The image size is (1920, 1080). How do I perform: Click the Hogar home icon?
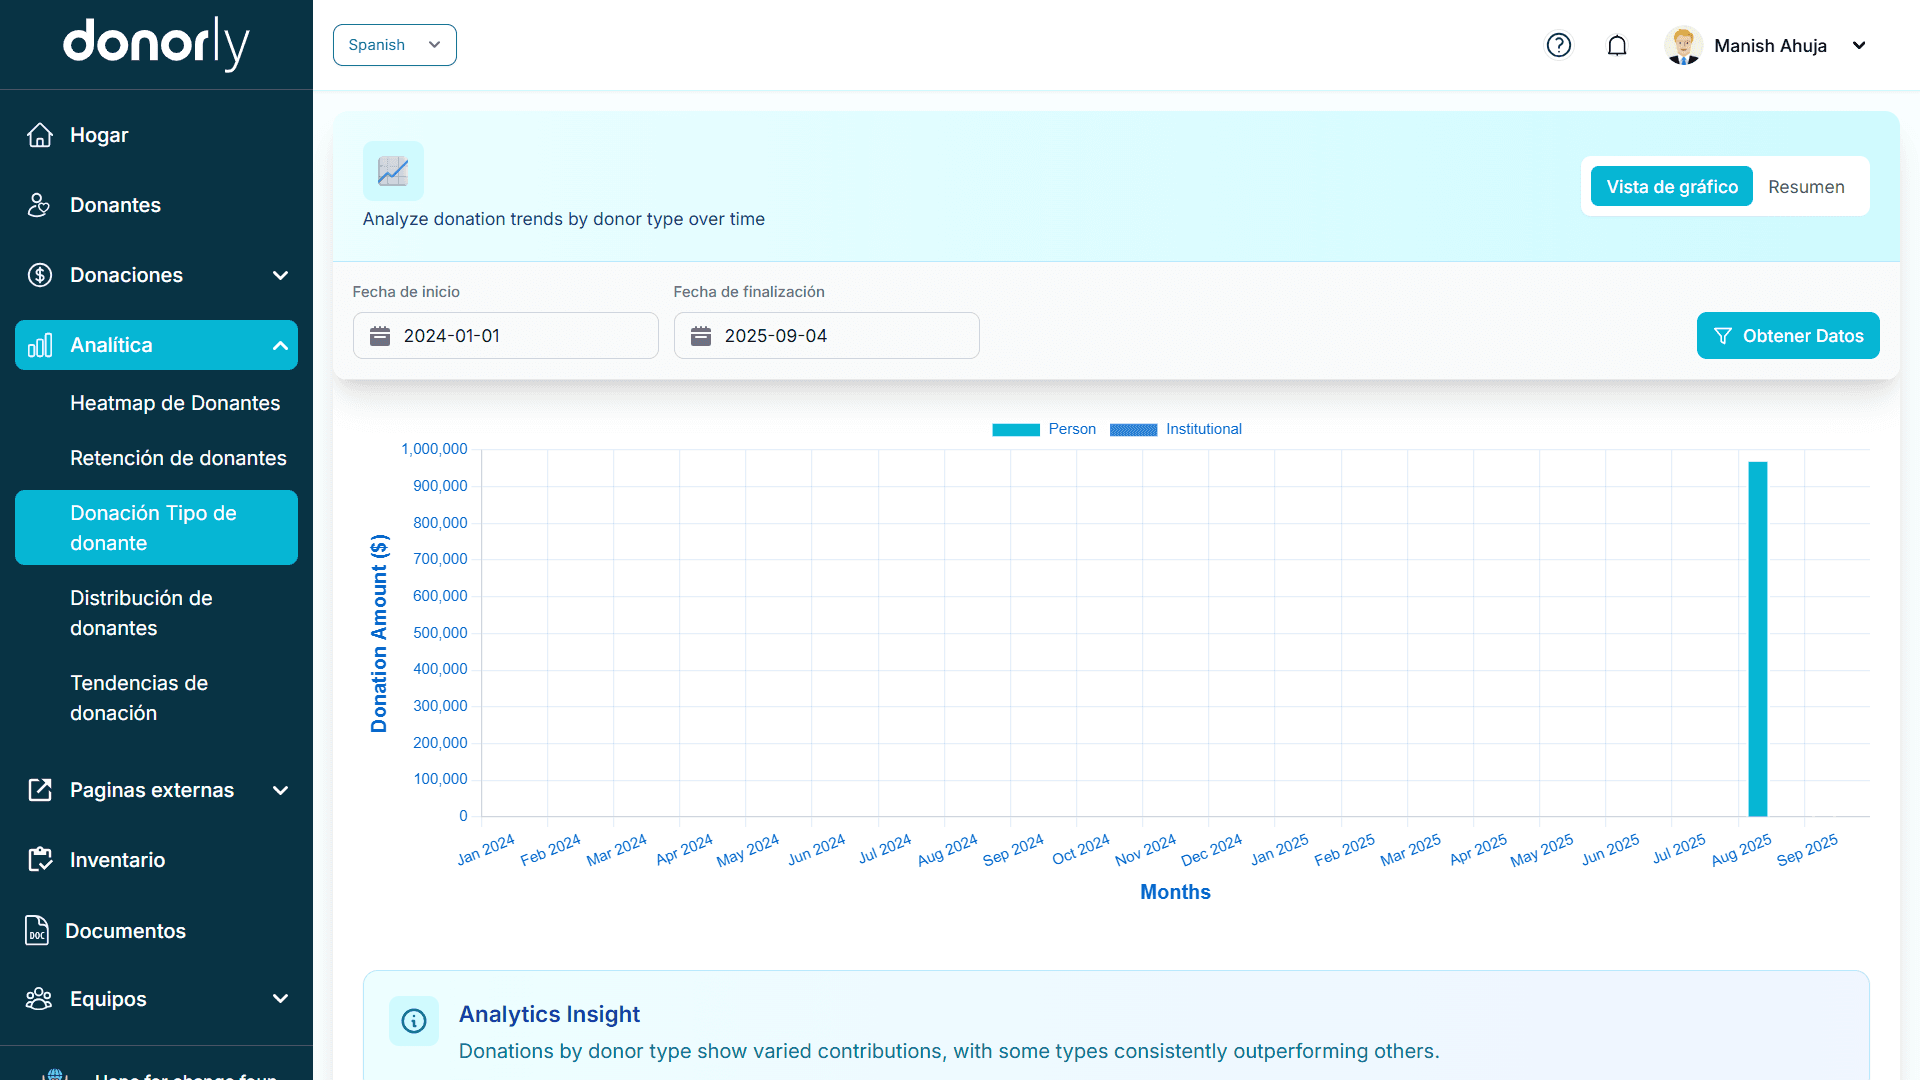pos(40,135)
